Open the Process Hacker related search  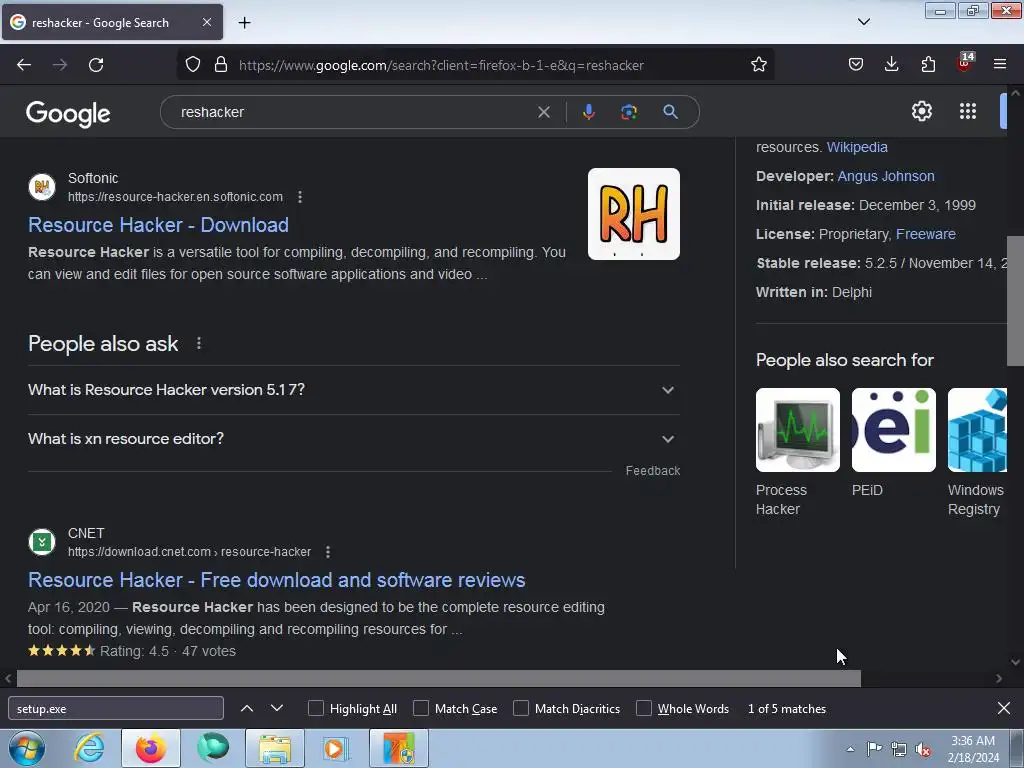(797, 453)
